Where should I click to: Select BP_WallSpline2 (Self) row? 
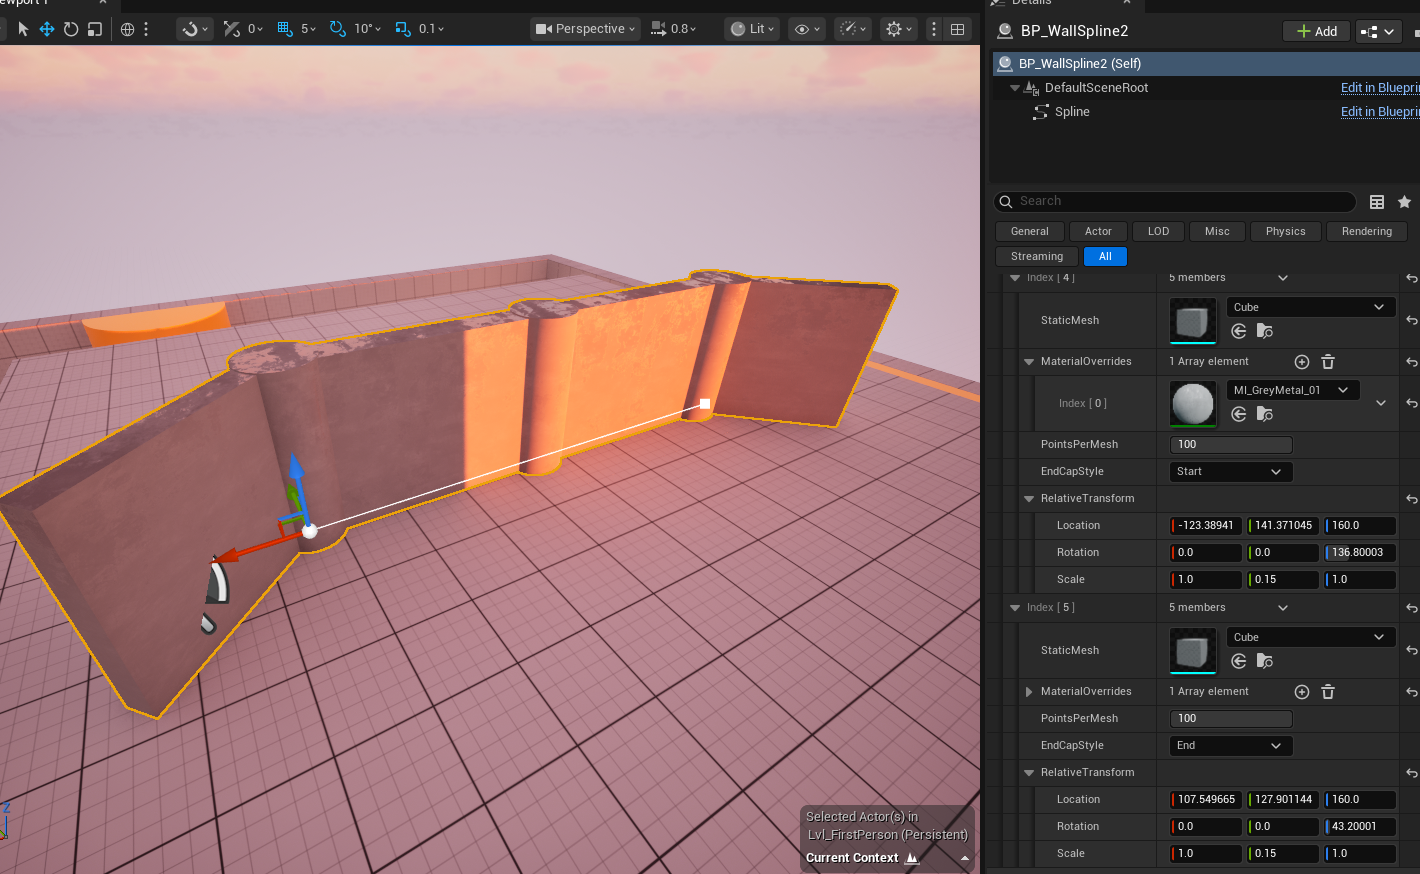[1205, 63]
